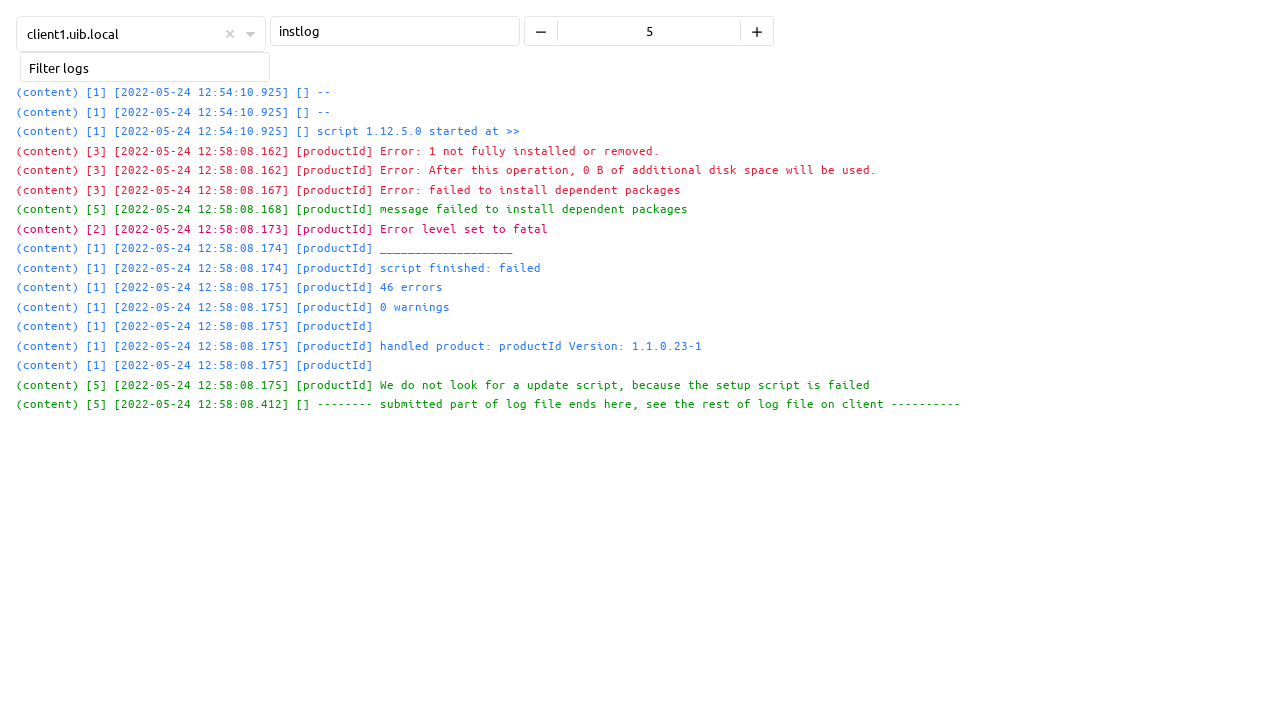Select line 'After this operation, 0 B' error
The width and height of the screenshot is (1280, 720).
tap(446, 170)
